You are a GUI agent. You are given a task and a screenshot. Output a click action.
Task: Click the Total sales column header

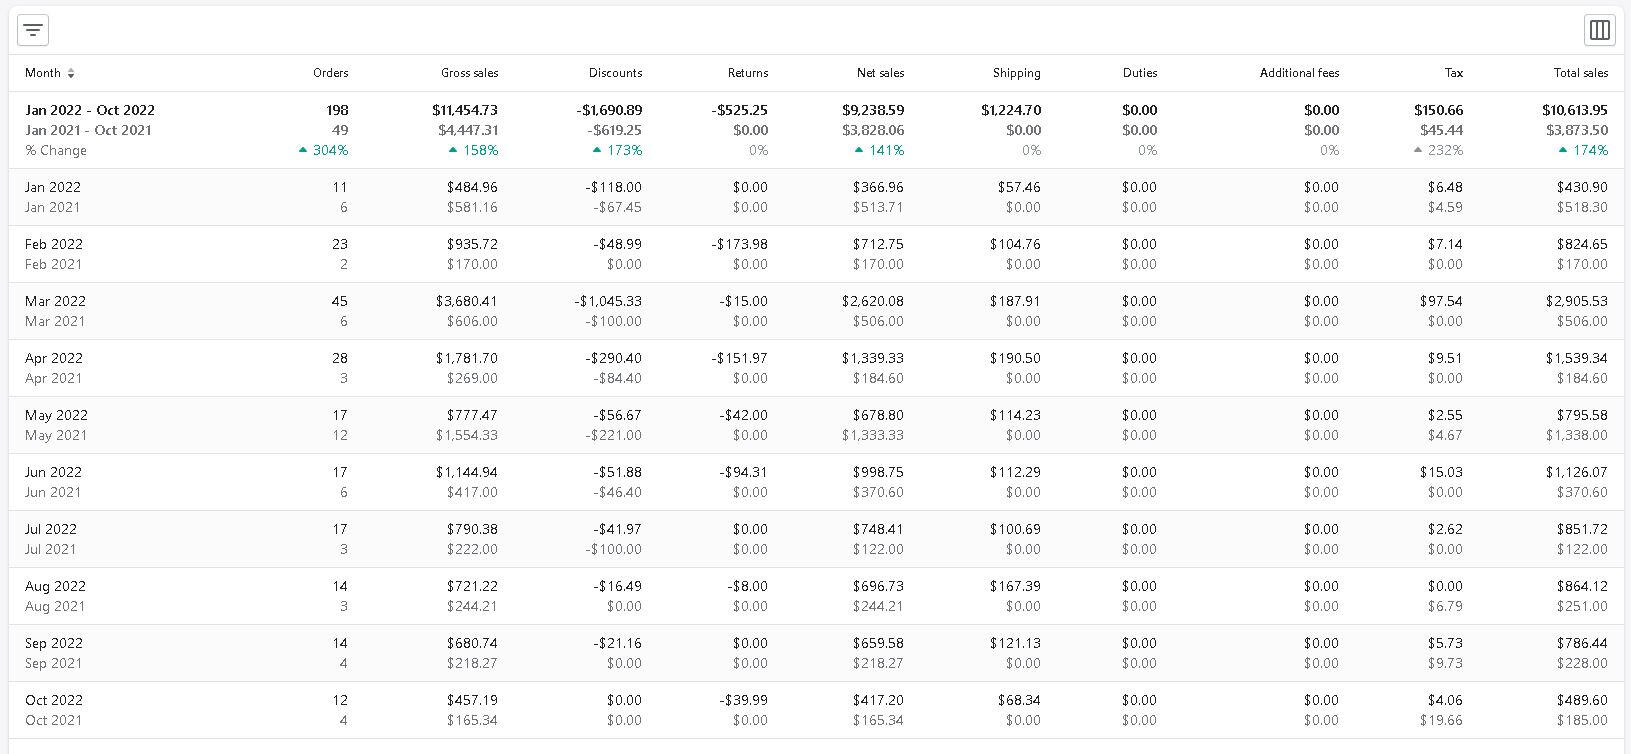coord(1581,73)
